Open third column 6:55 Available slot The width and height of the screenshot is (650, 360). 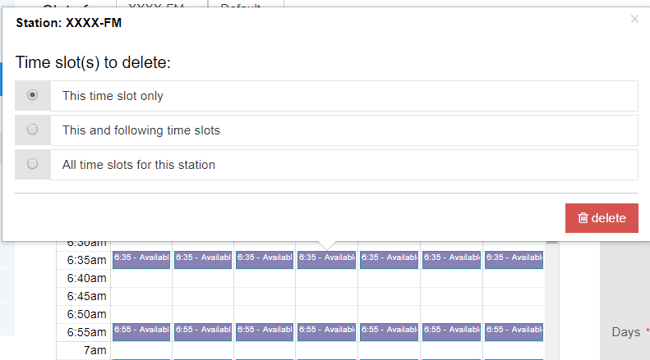264,332
